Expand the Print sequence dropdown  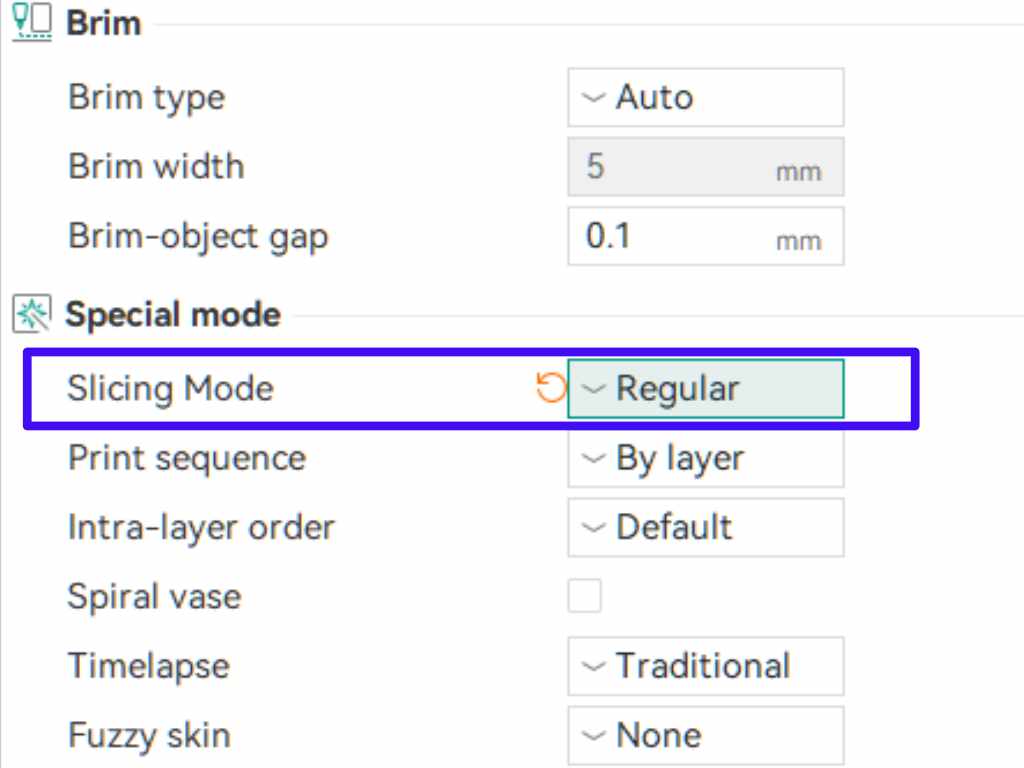pyautogui.click(x=705, y=458)
